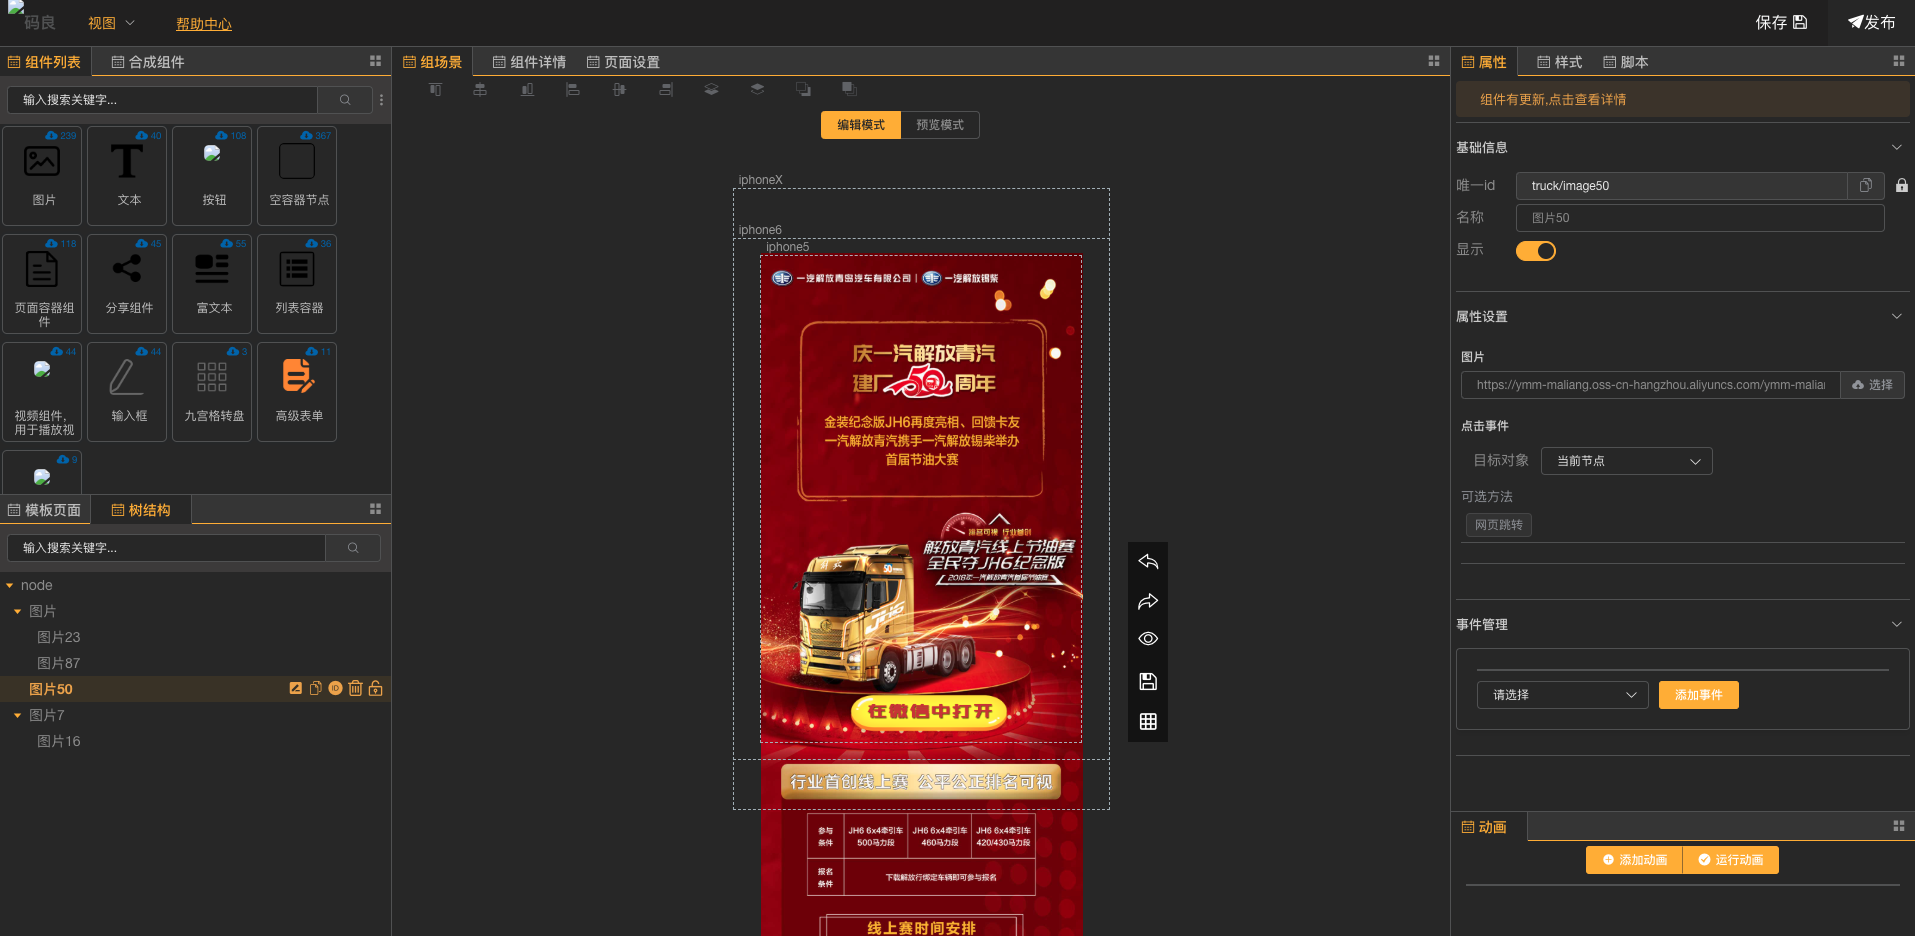Switch to the 组件详情 tab
1915x936 pixels.
tap(529, 62)
